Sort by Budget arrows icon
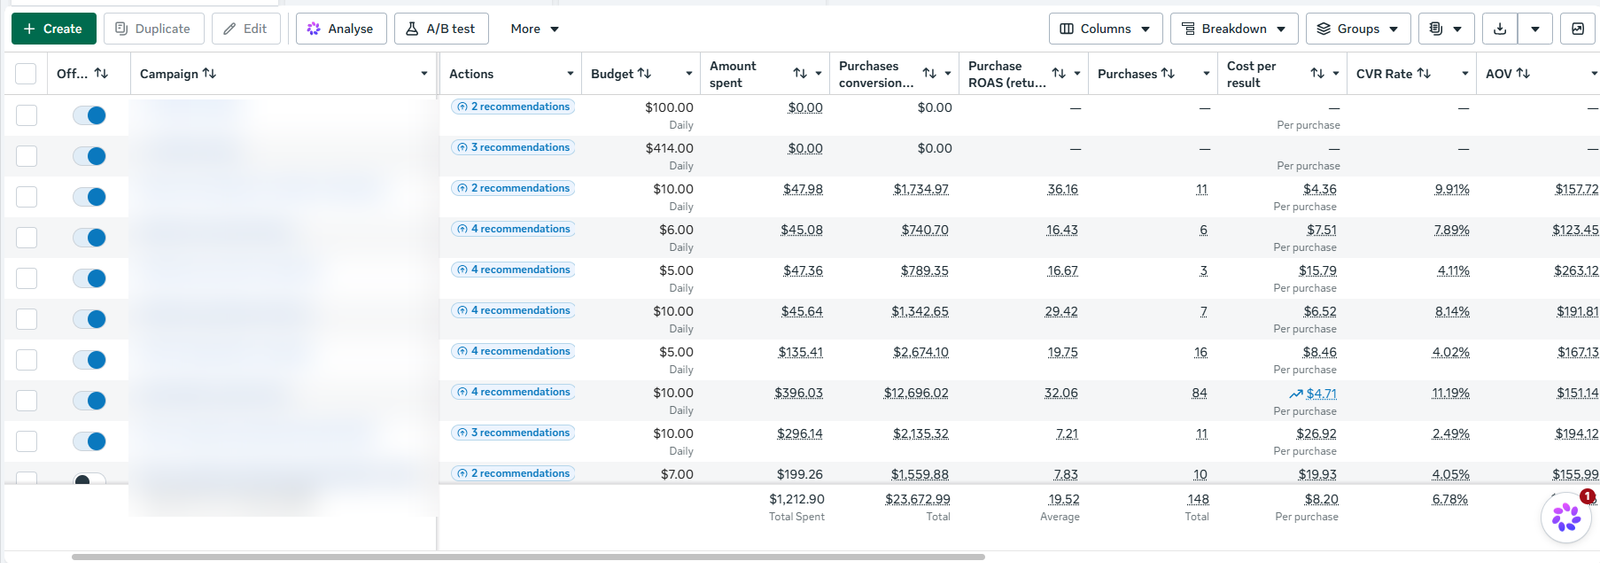 click(644, 74)
